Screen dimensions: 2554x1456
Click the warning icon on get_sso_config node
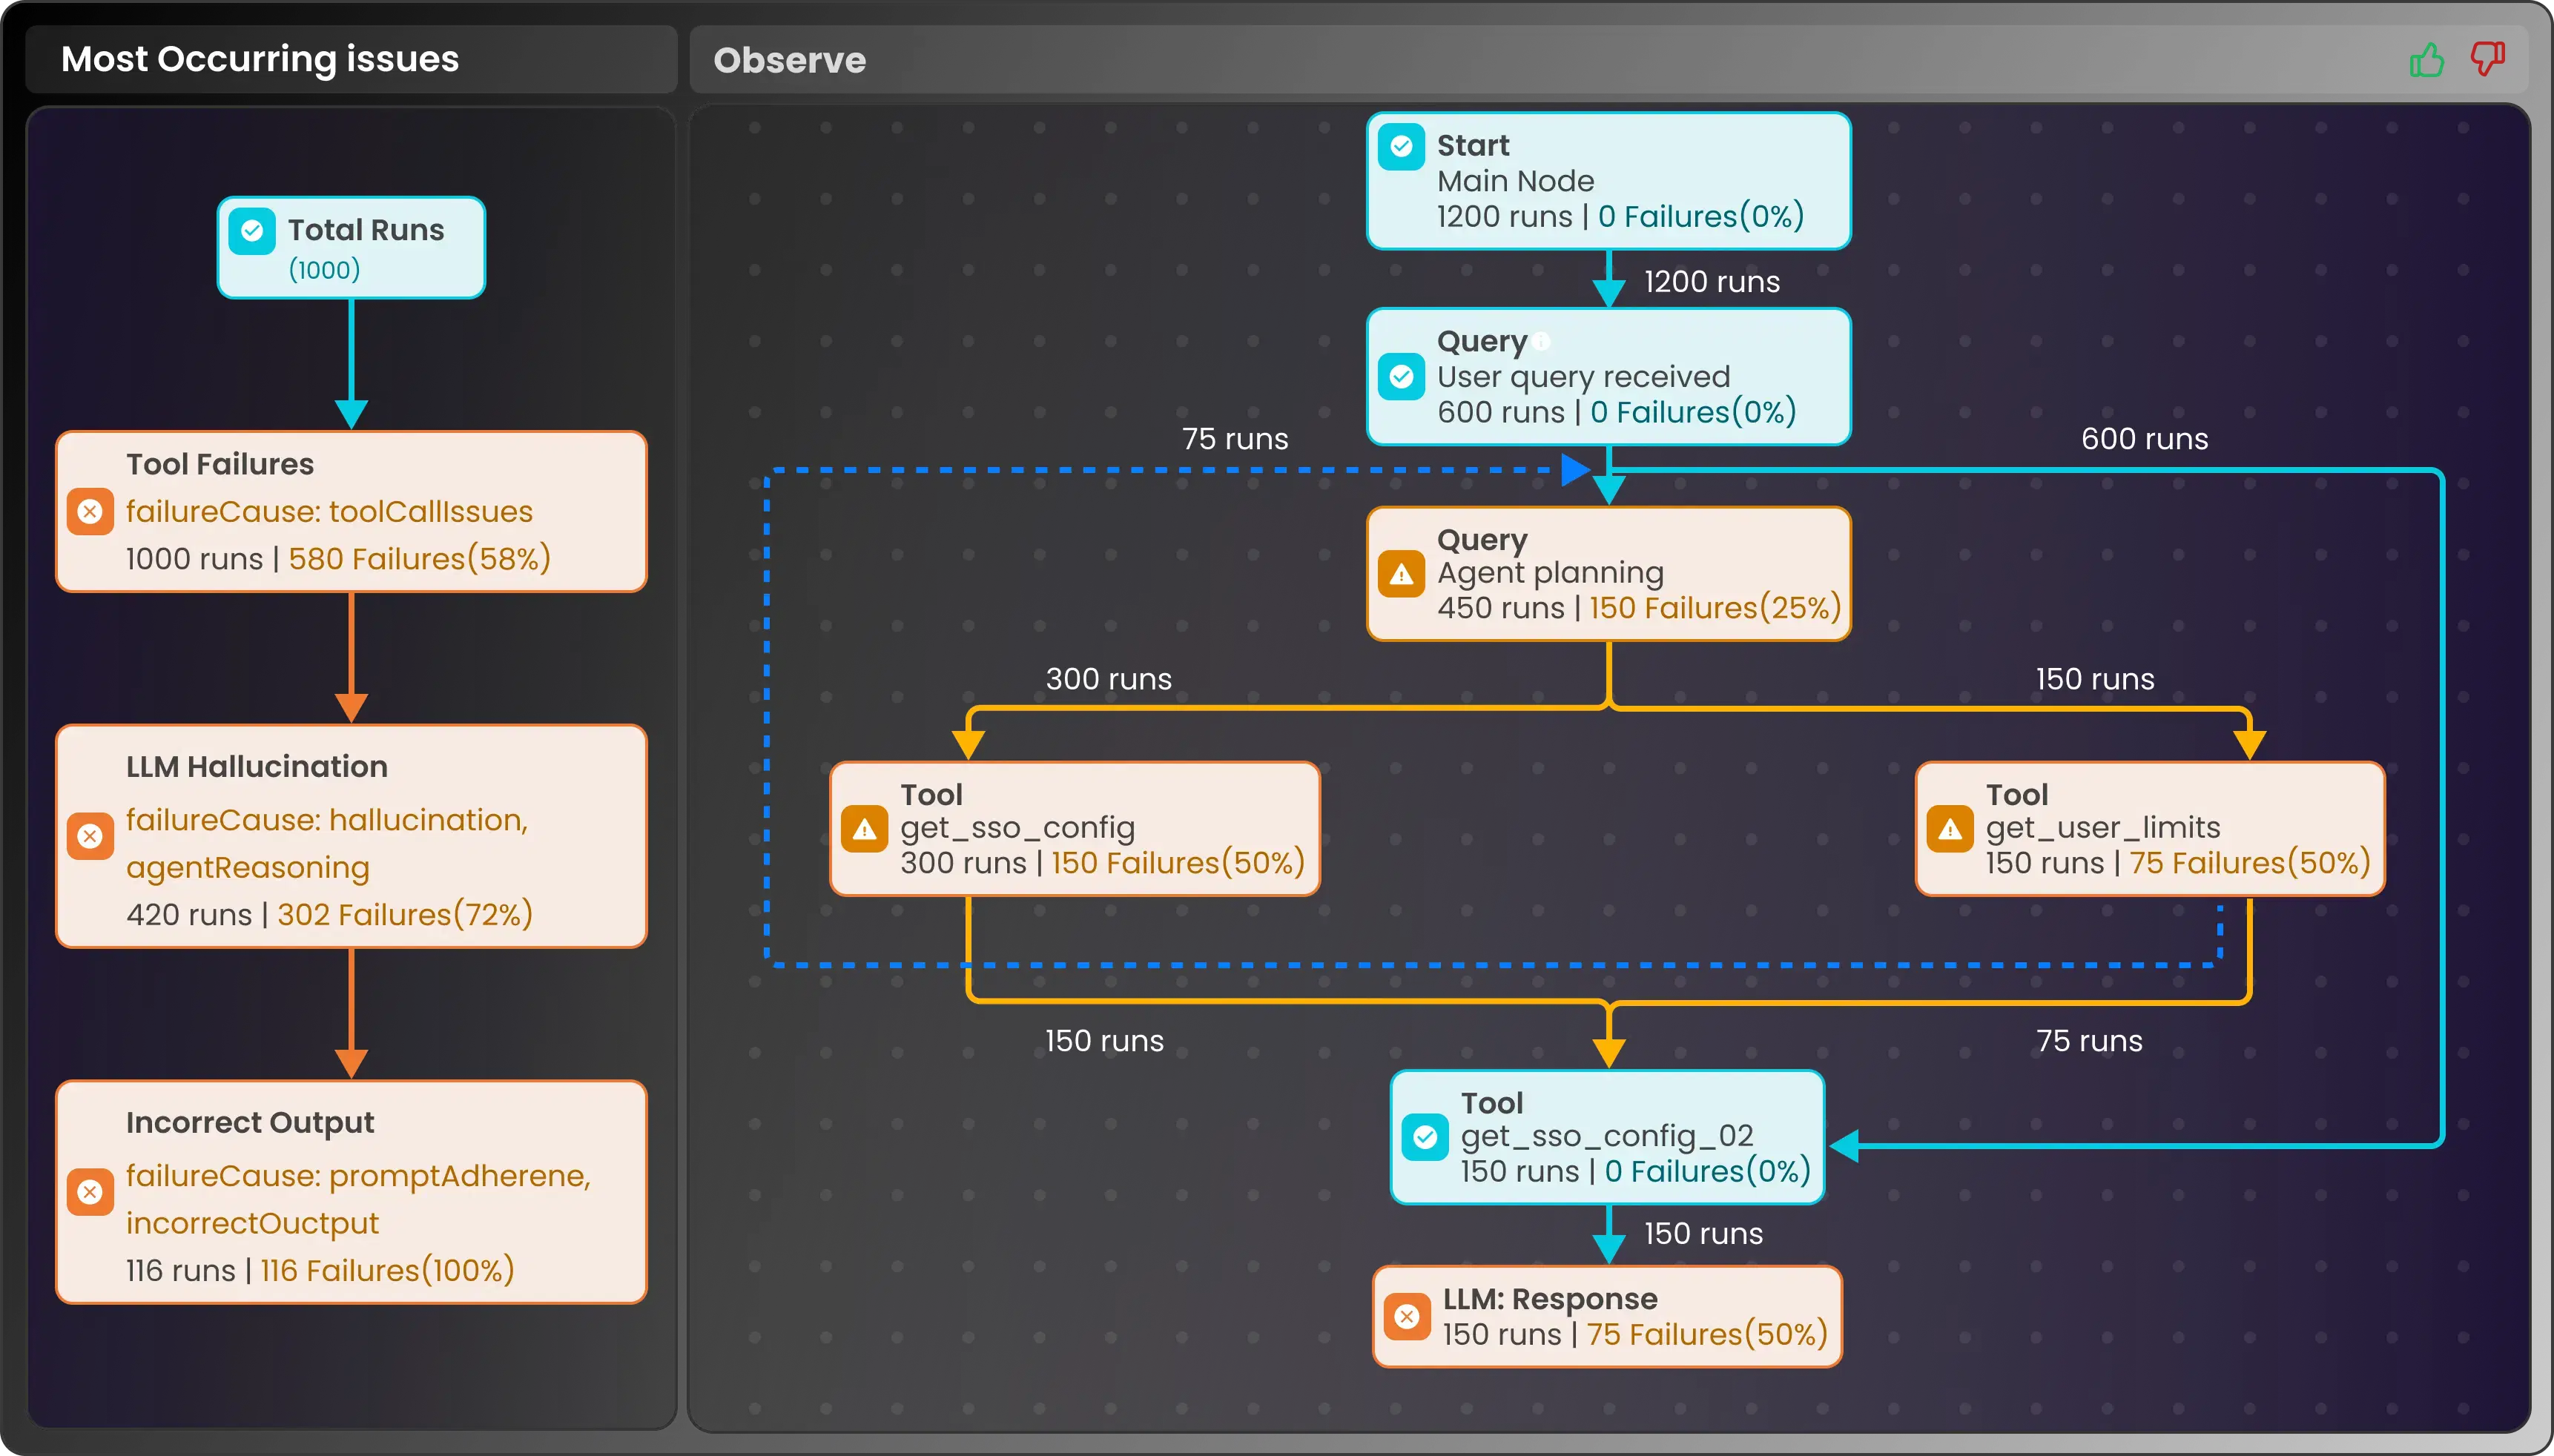[x=865, y=829]
